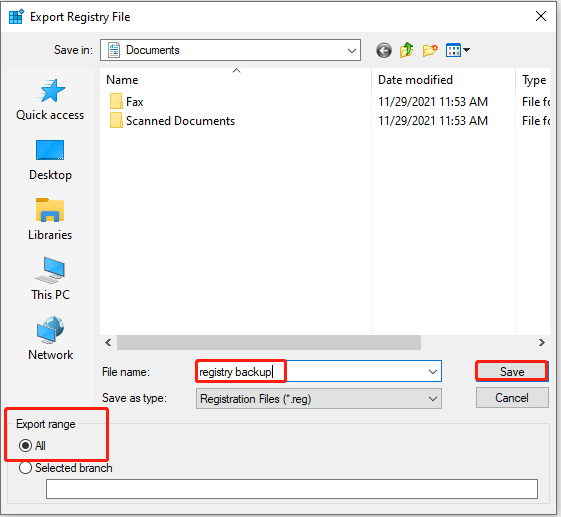Click the horizontal scrollbar right arrow
Viewport: 561px width, 517px height.
(x=542, y=342)
